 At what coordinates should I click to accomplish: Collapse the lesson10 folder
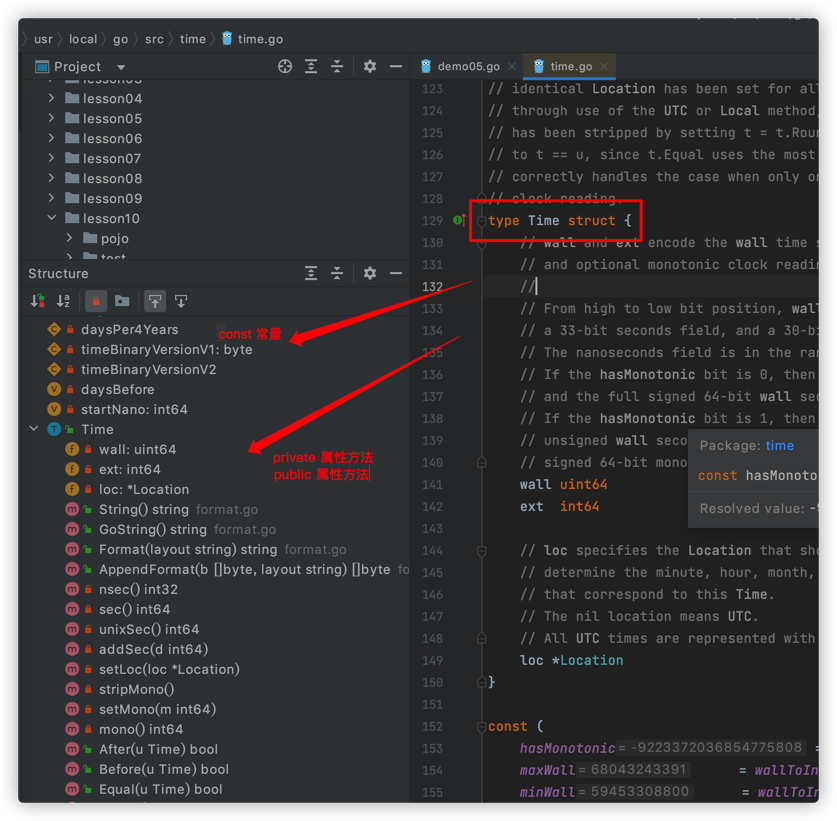tap(51, 218)
